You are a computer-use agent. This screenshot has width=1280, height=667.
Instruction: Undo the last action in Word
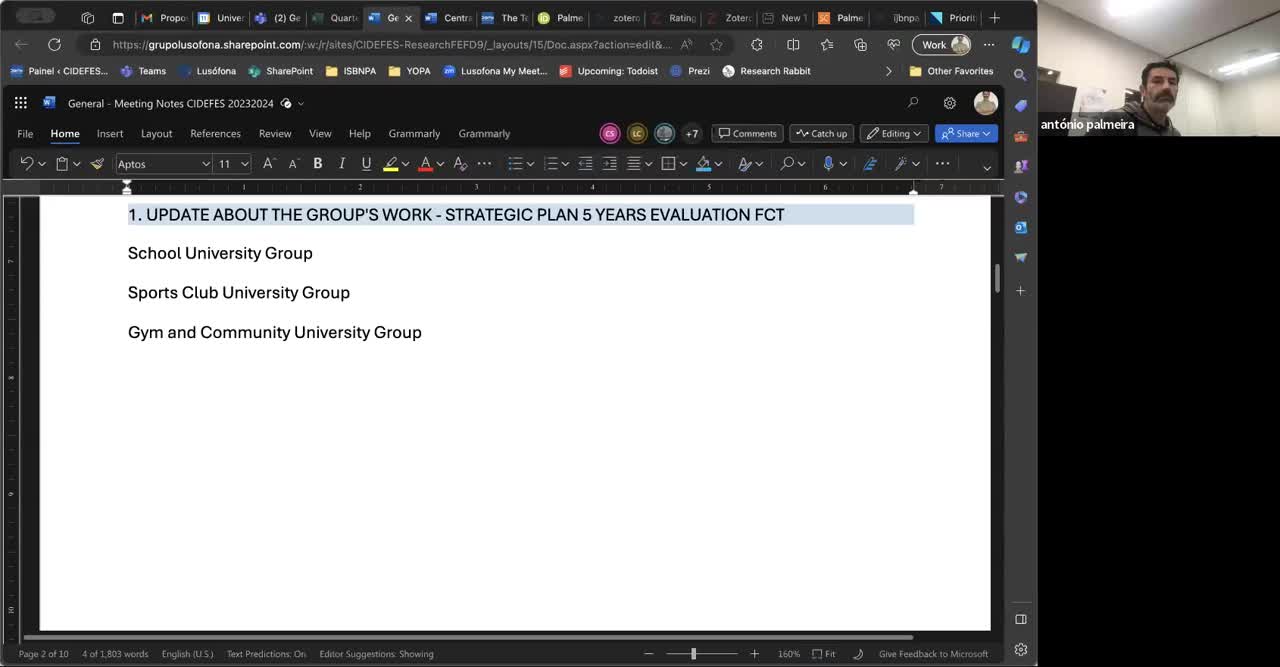point(27,163)
